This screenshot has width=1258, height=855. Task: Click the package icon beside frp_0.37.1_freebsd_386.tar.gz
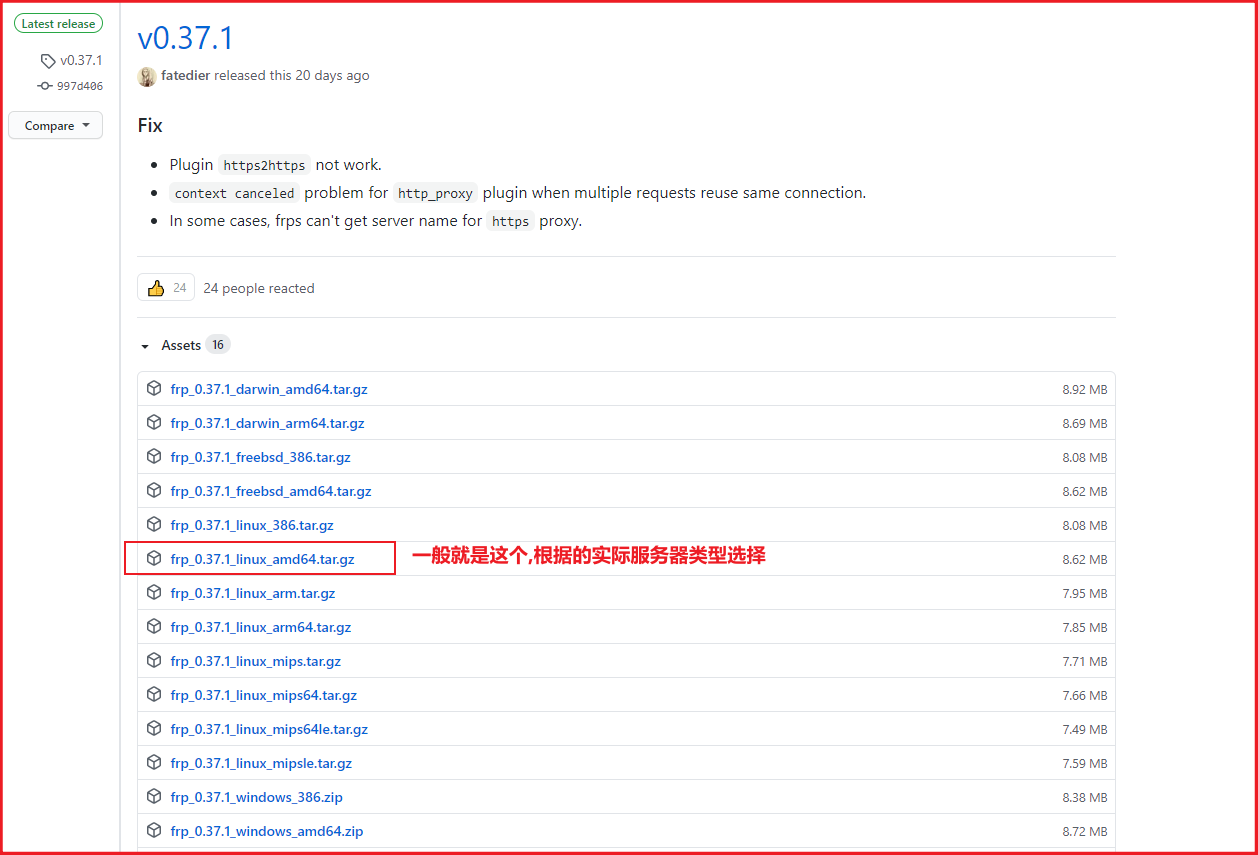[154, 456]
